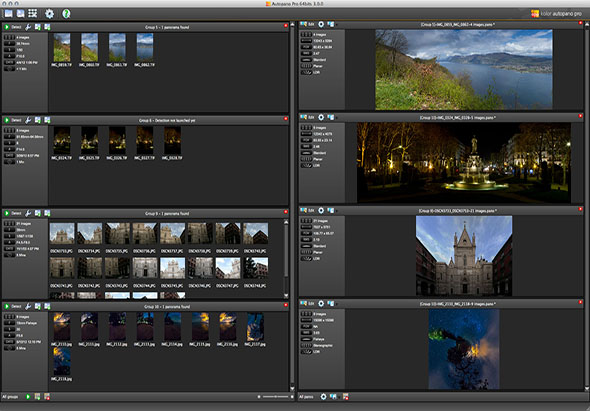This screenshot has width=590, height=411.
Task: Click render gear icon of cathedral panorama
Action: [x=321, y=211]
